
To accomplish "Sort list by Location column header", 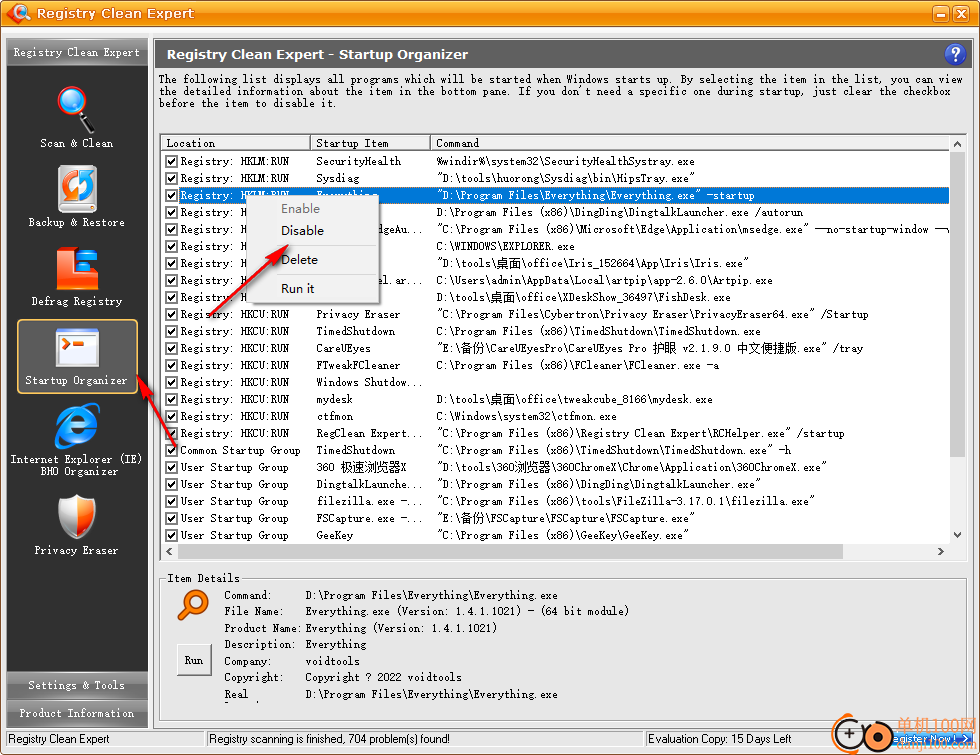I will pos(235,143).
